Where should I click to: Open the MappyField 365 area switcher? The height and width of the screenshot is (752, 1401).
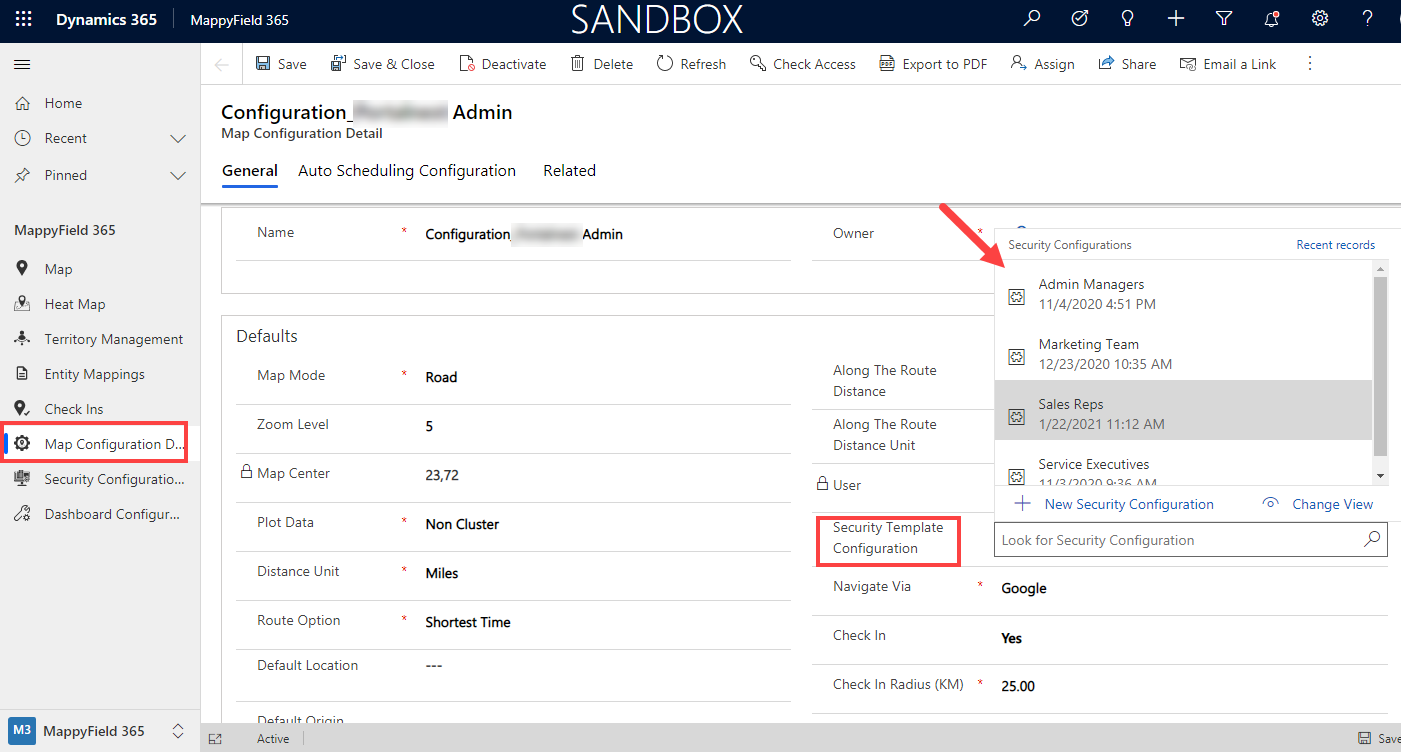(x=100, y=731)
